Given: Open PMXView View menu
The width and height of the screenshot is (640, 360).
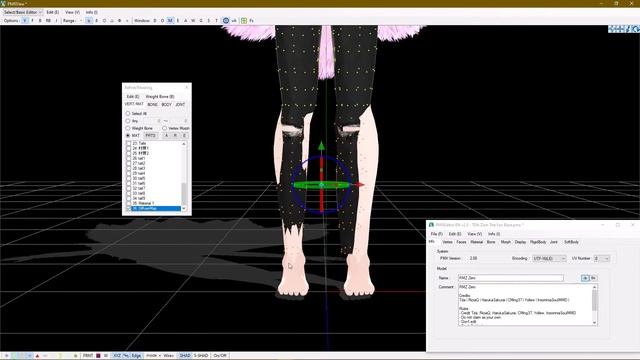Looking at the screenshot, I should [x=72, y=12].
